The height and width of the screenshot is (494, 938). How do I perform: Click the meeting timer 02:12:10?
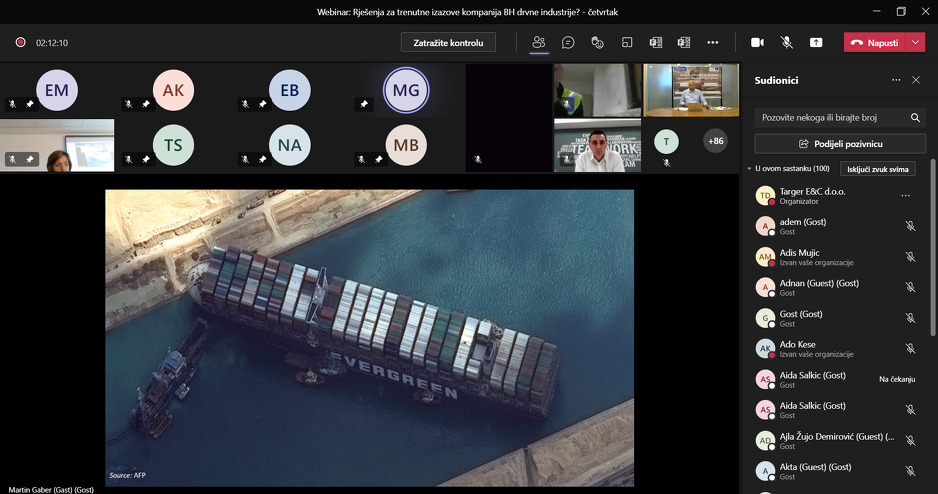pos(52,43)
